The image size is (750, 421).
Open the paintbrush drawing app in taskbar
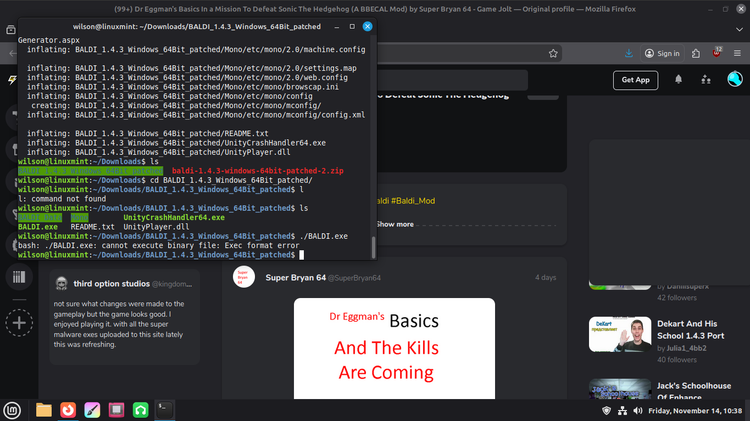(92, 410)
